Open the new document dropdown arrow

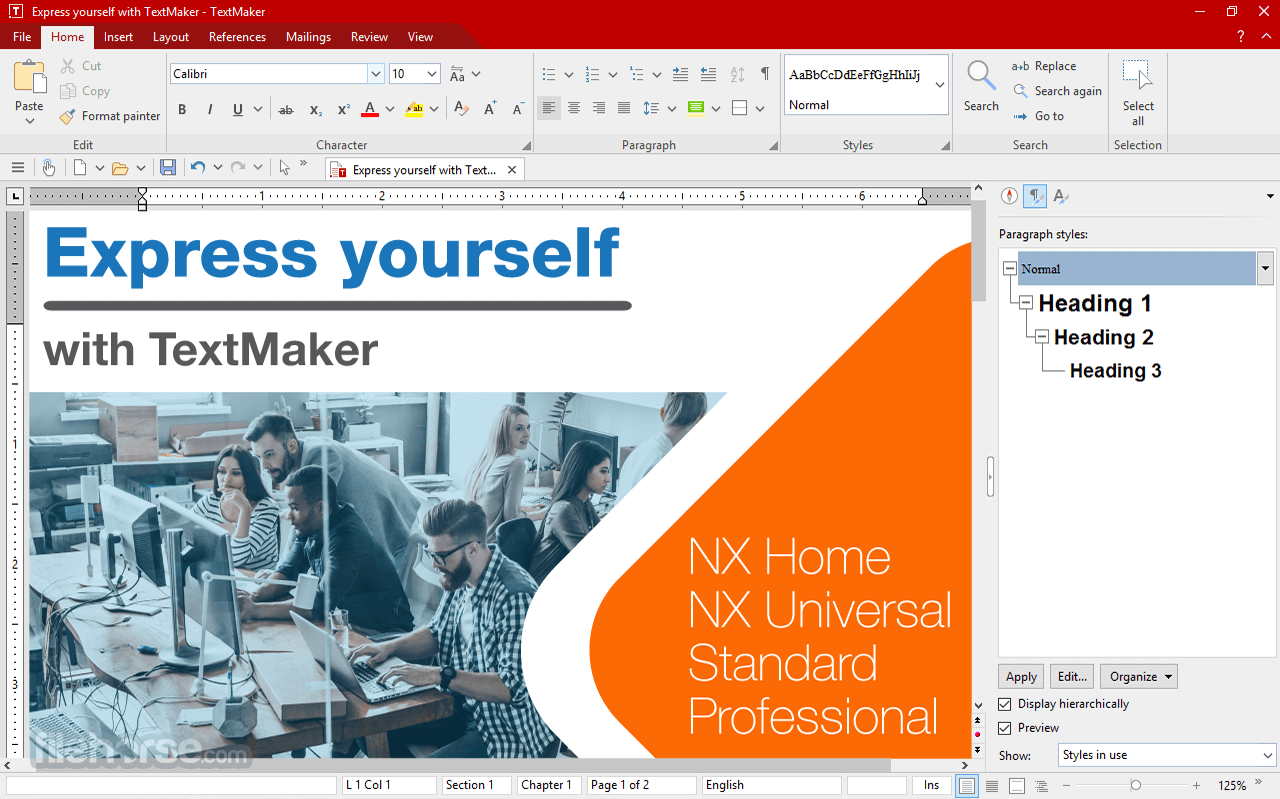[x=100, y=168]
